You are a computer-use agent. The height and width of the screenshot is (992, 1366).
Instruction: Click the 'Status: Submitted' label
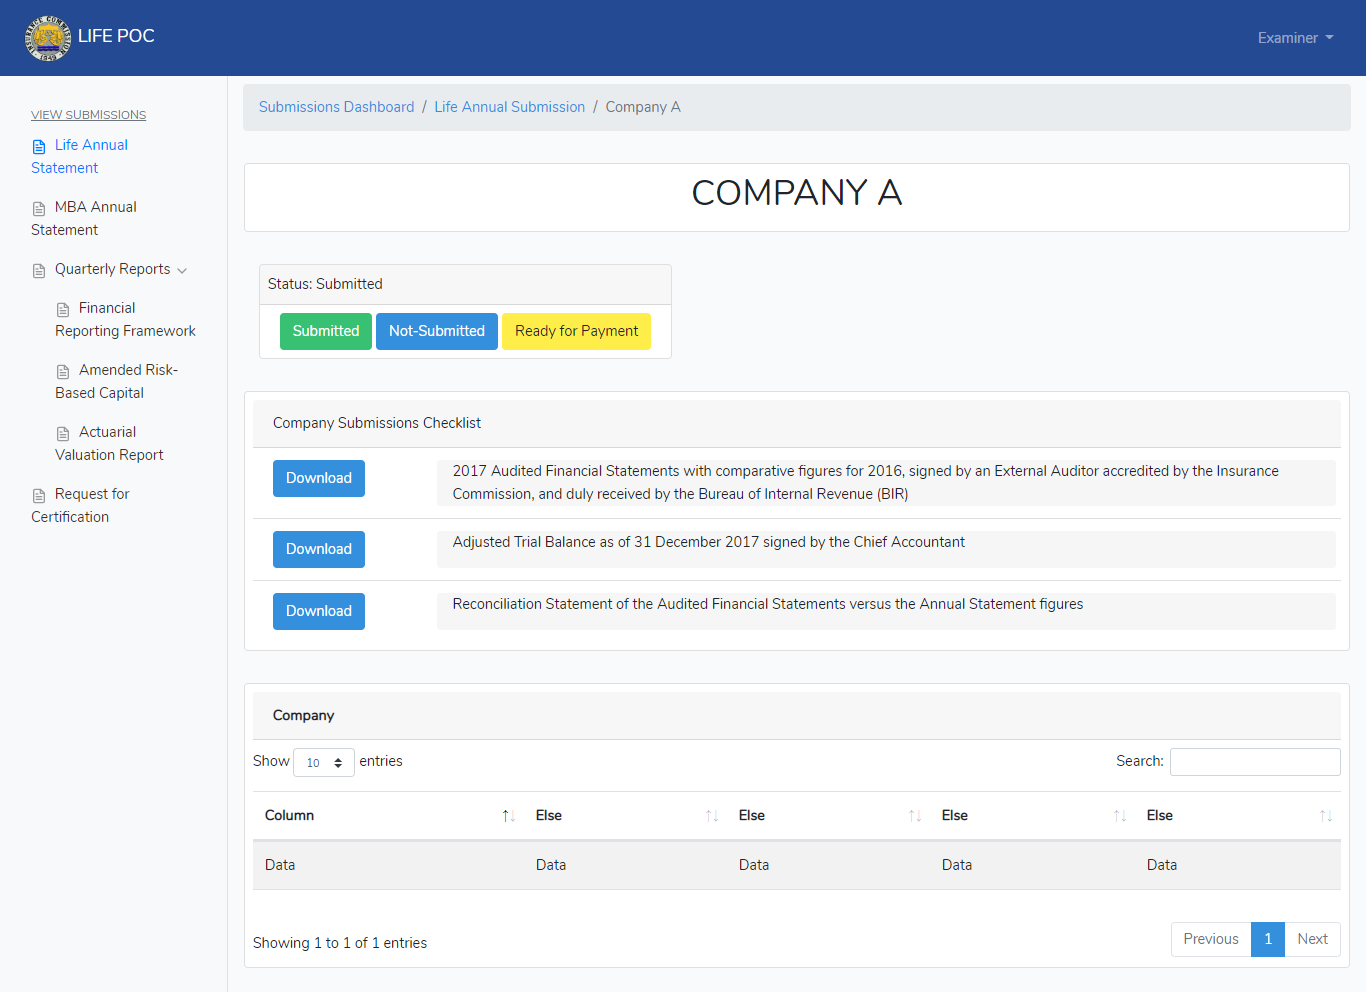325,284
